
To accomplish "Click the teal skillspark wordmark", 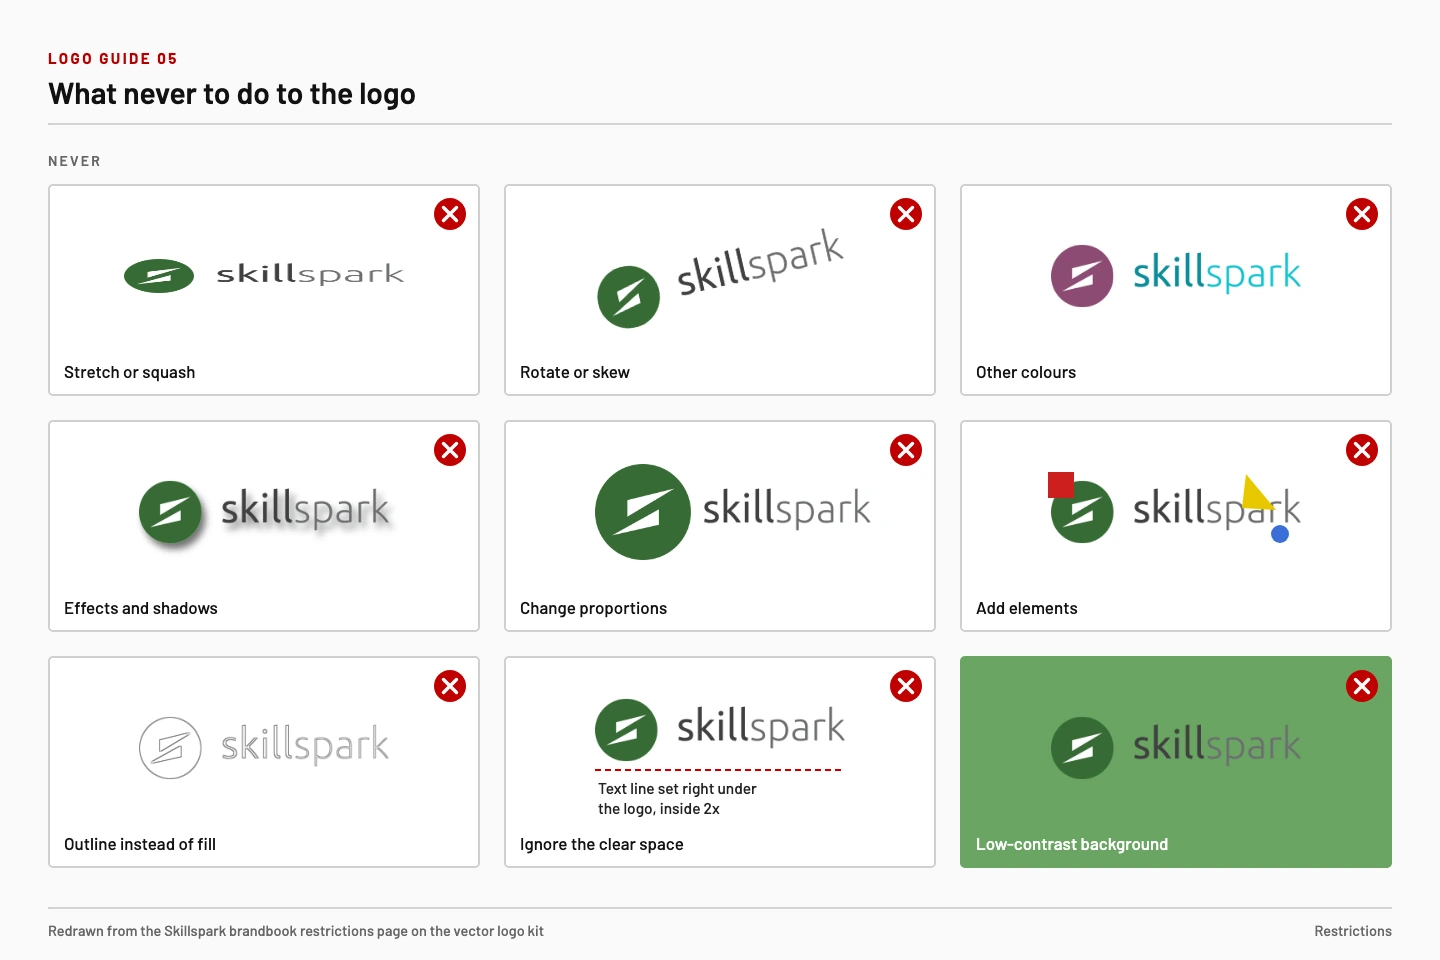I will tap(1217, 273).
